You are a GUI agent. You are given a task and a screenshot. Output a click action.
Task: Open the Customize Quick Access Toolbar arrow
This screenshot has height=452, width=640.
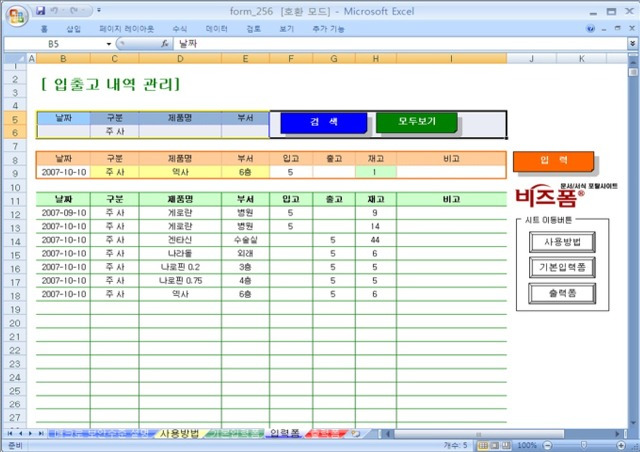coord(99,11)
